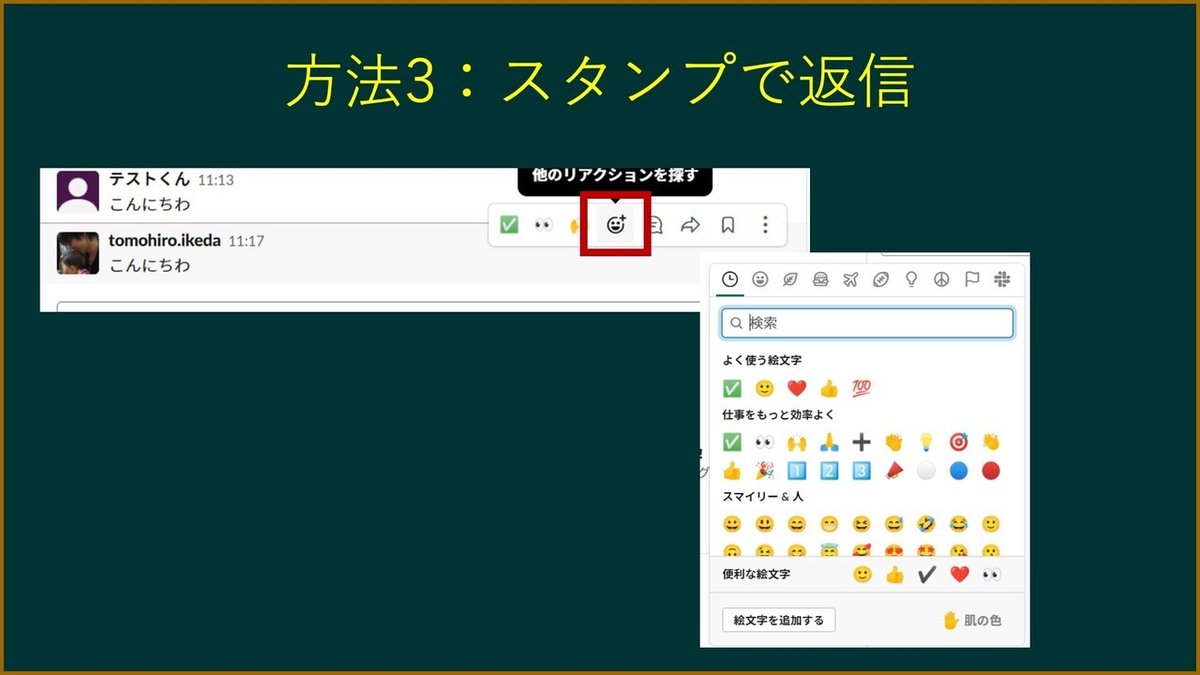This screenshot has width=1200, height=675.
Task: Pick the tears of joy emoji
Action: pos(958,524)
